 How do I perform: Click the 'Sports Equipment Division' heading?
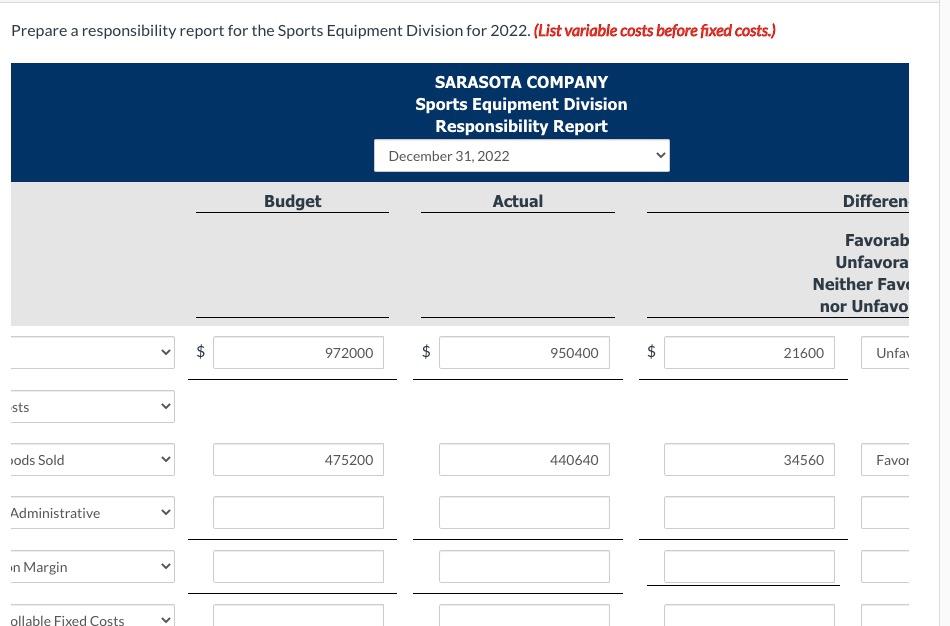pos(521,104)
